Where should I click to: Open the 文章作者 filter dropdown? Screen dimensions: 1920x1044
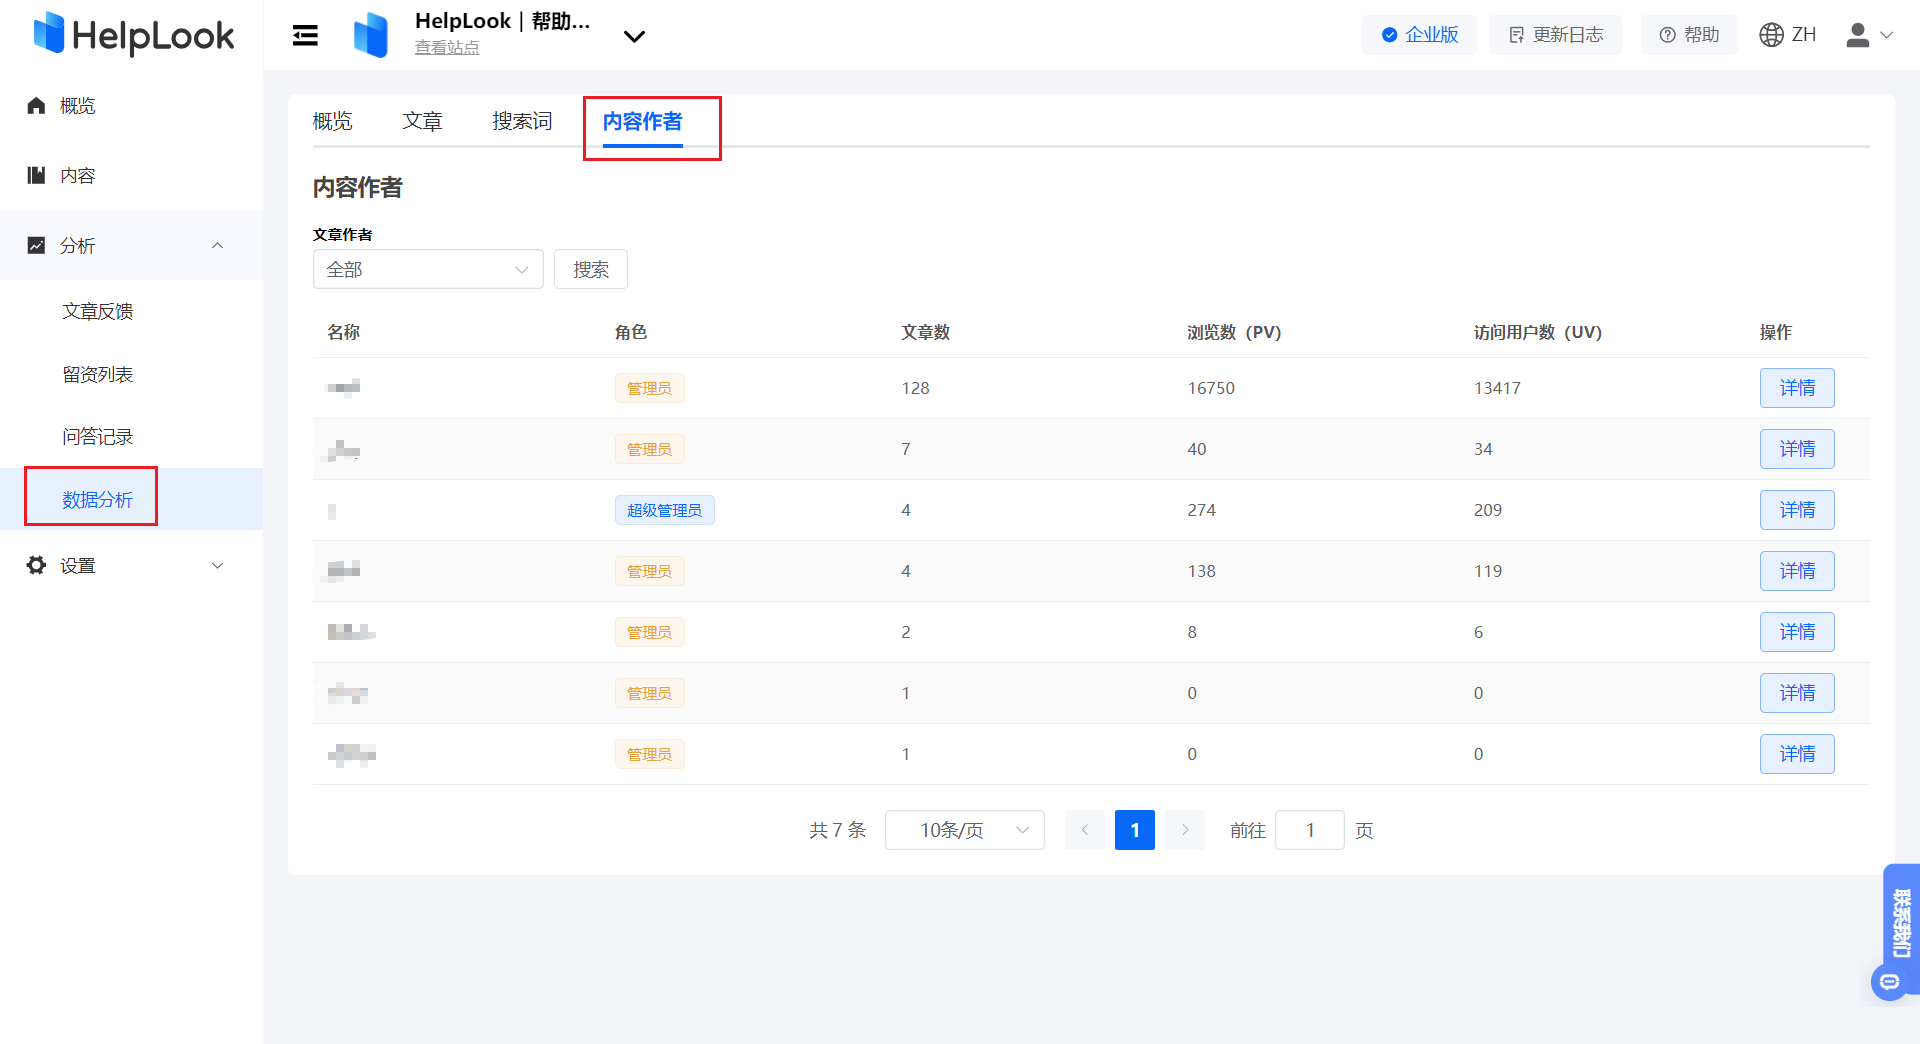click(427, 270)
